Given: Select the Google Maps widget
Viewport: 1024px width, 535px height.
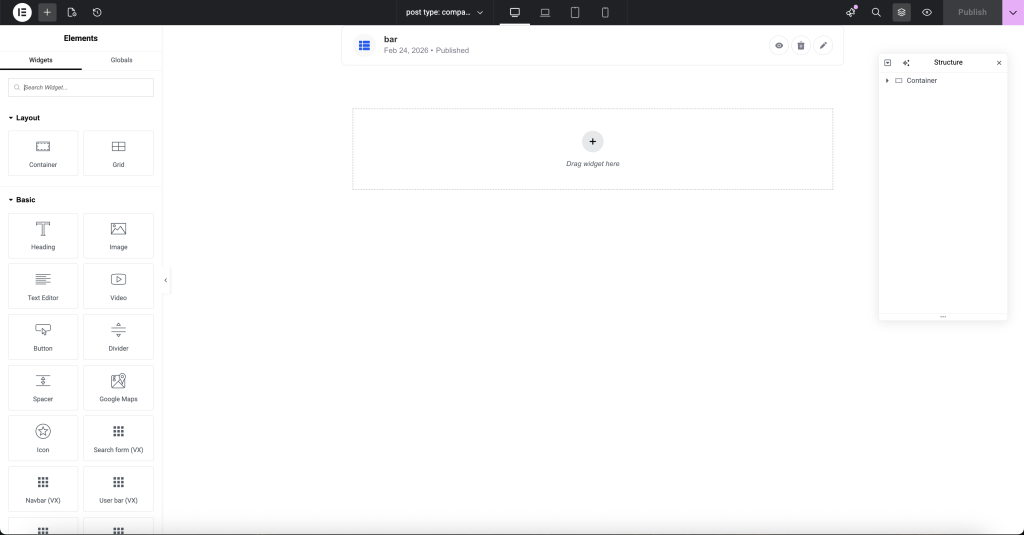Looking at the screenshot, I should coord(118,388).
